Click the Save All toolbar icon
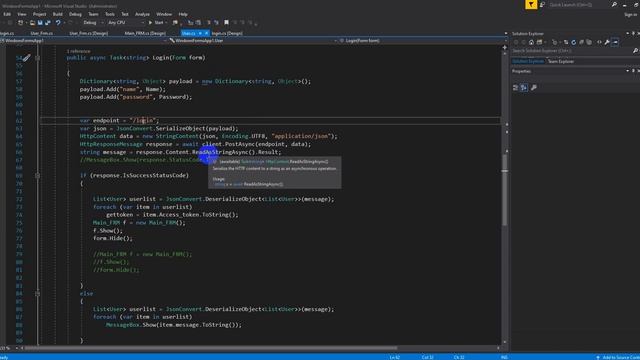640x360 pixels. tap(48, 23)
